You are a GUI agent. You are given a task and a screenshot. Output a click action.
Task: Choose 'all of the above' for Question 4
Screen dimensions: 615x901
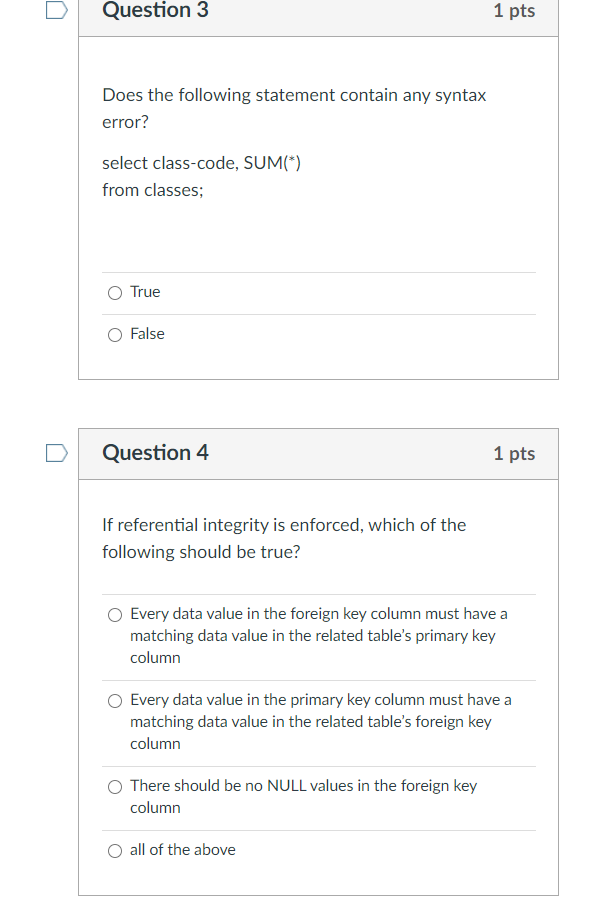coord(115,850)
